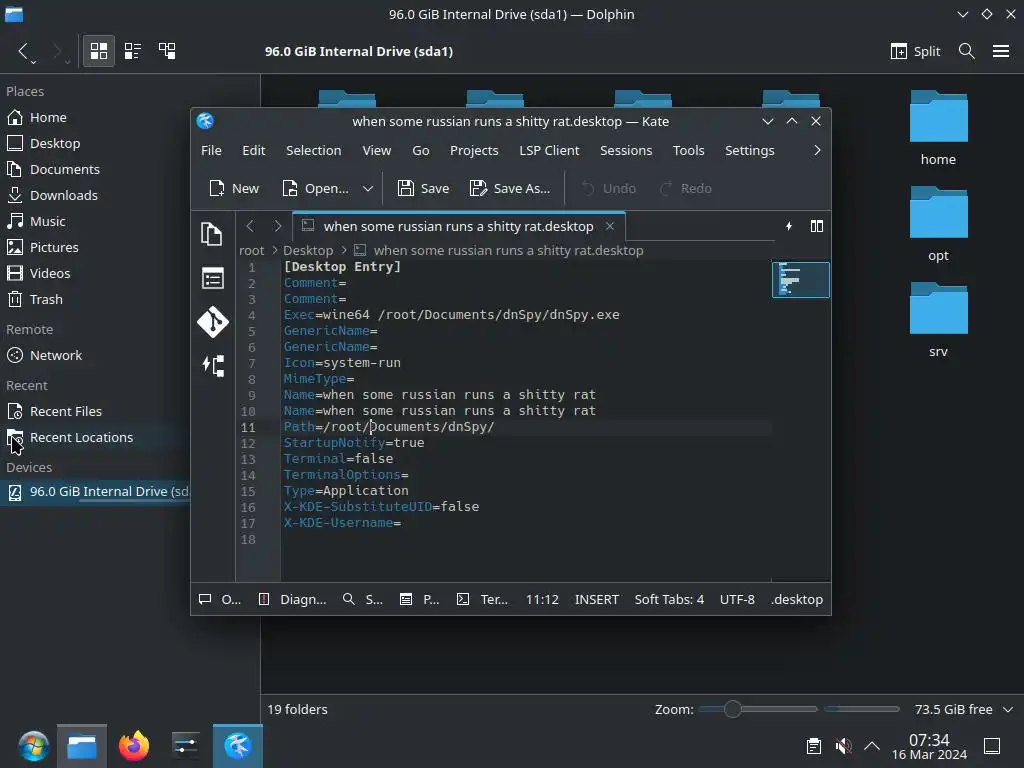Open the file list panel in Kate sidebar

click(x=213, y=279)
